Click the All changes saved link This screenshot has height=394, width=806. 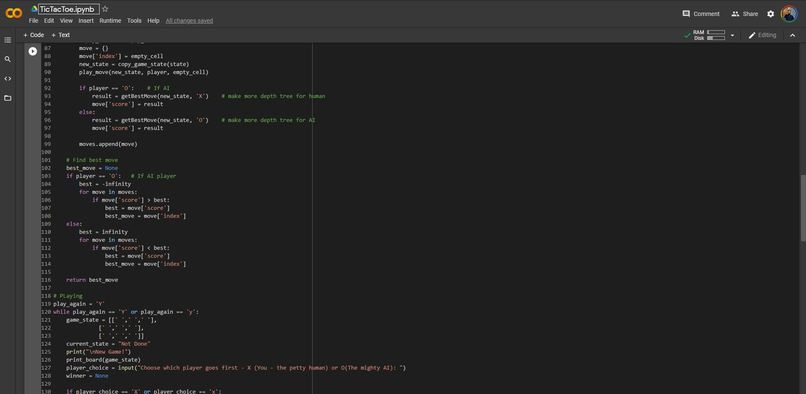tap(189, 21)
